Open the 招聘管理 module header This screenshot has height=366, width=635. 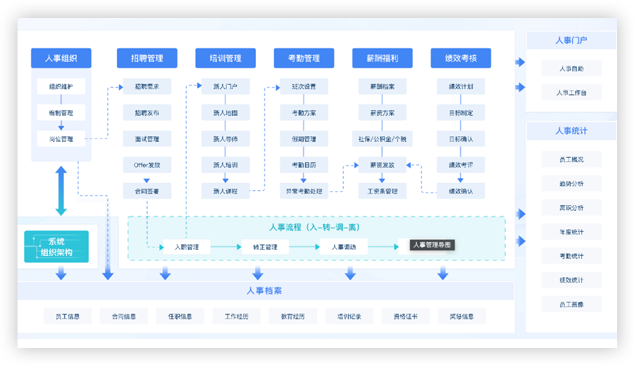(x=147, y=58)
